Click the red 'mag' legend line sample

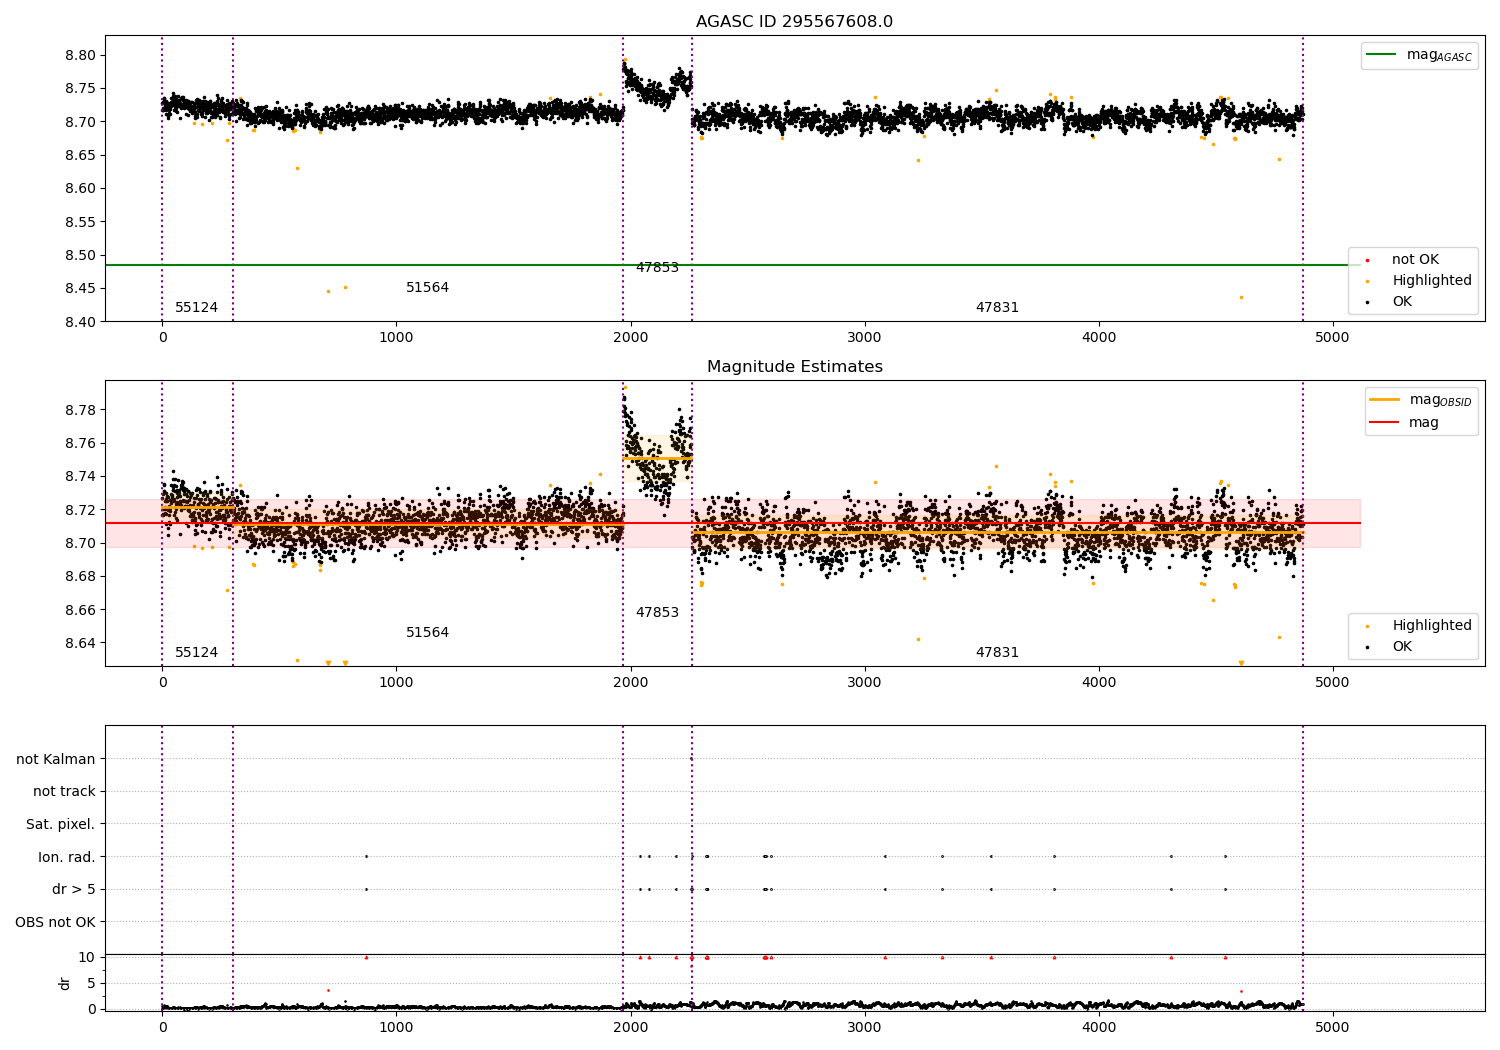[1385, 423]
